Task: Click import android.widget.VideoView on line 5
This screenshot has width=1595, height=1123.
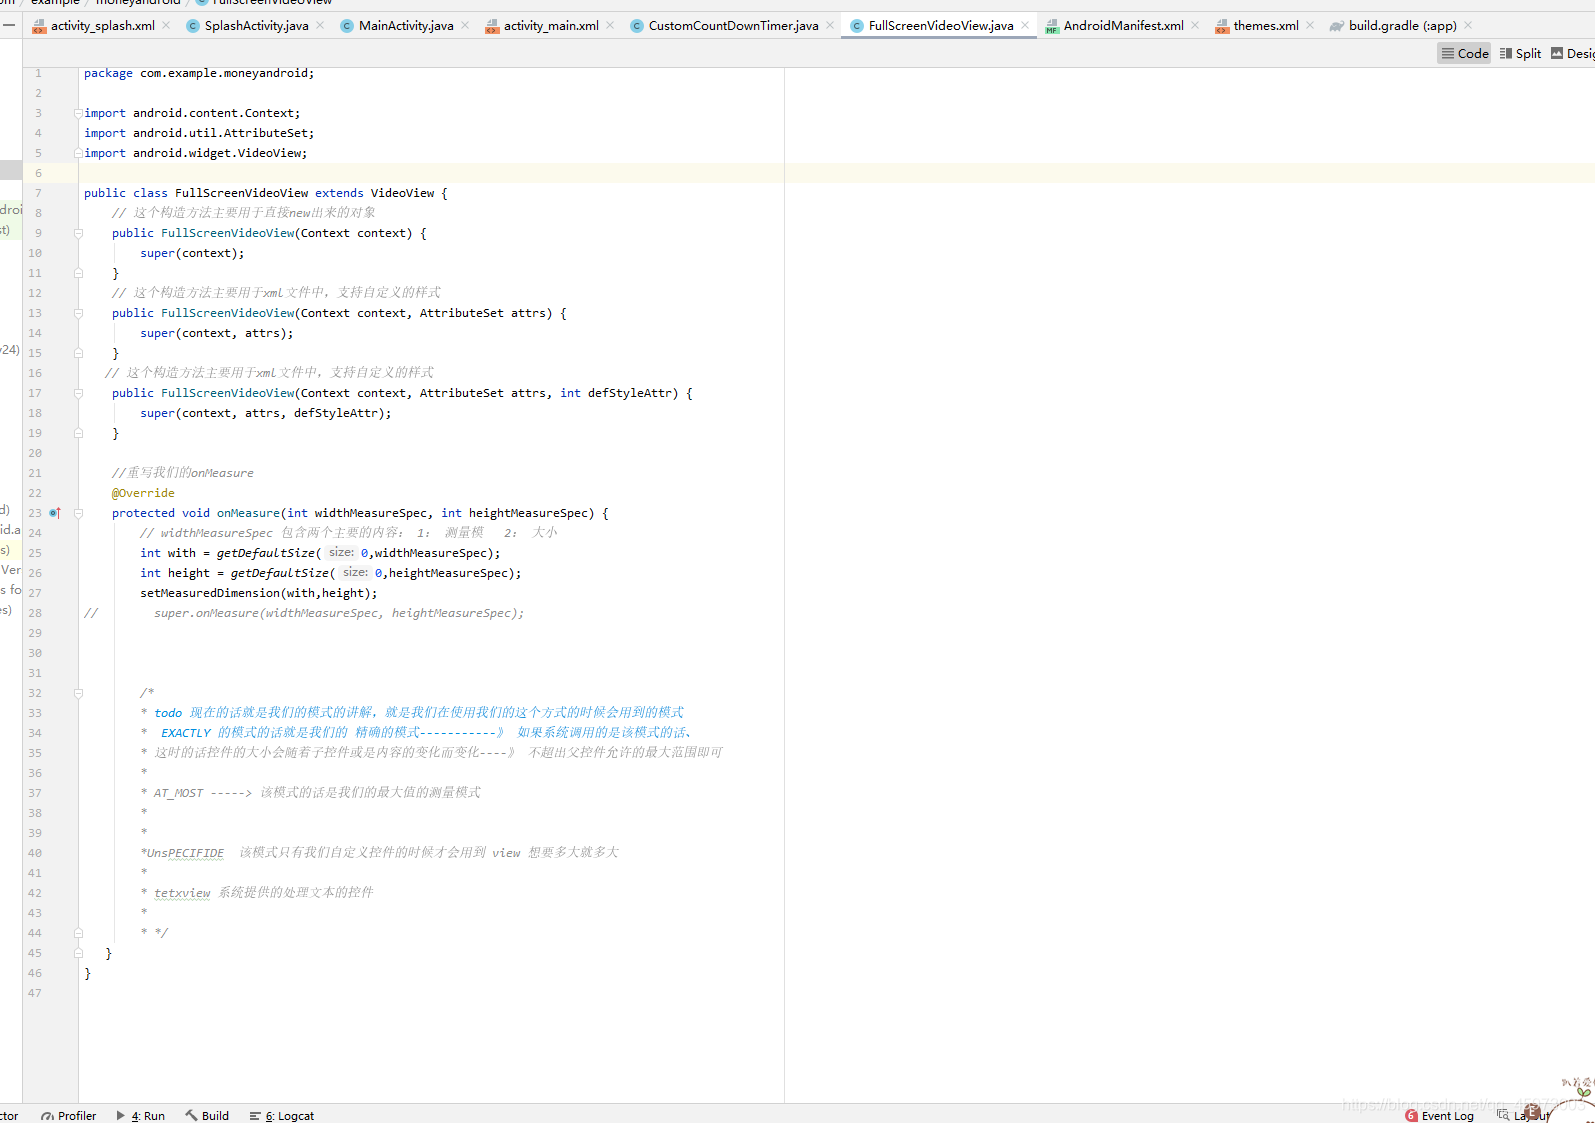Action: click(196, 153)
